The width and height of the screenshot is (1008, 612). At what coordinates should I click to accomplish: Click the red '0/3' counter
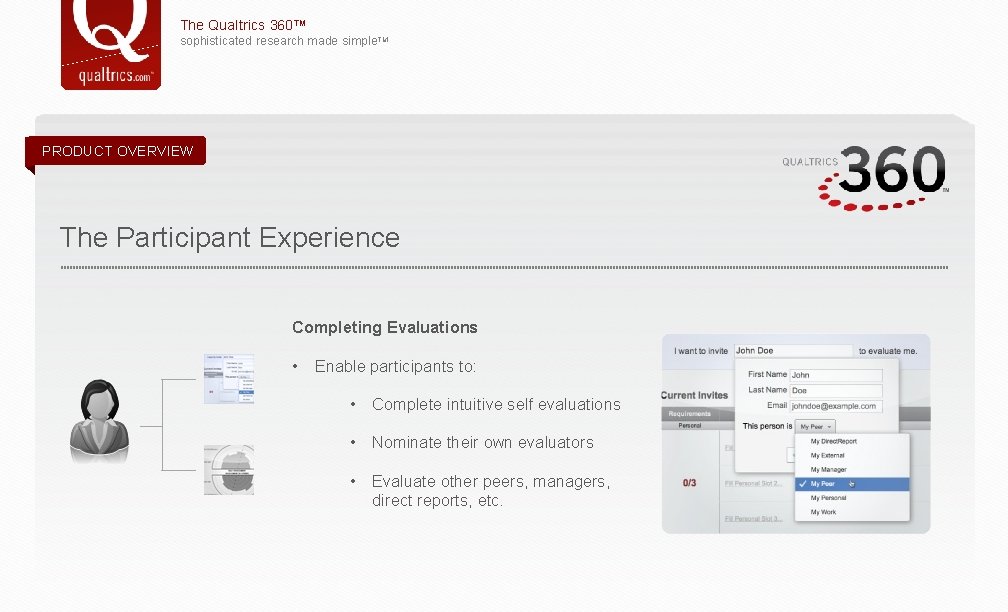click(689, 483)
